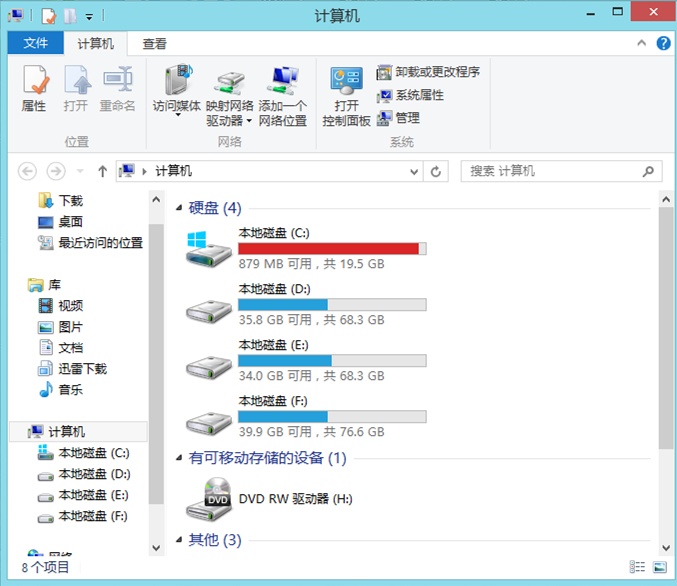
Task: Click 映射网络驱动器 map network drive
Action: [x=229, y=96]
